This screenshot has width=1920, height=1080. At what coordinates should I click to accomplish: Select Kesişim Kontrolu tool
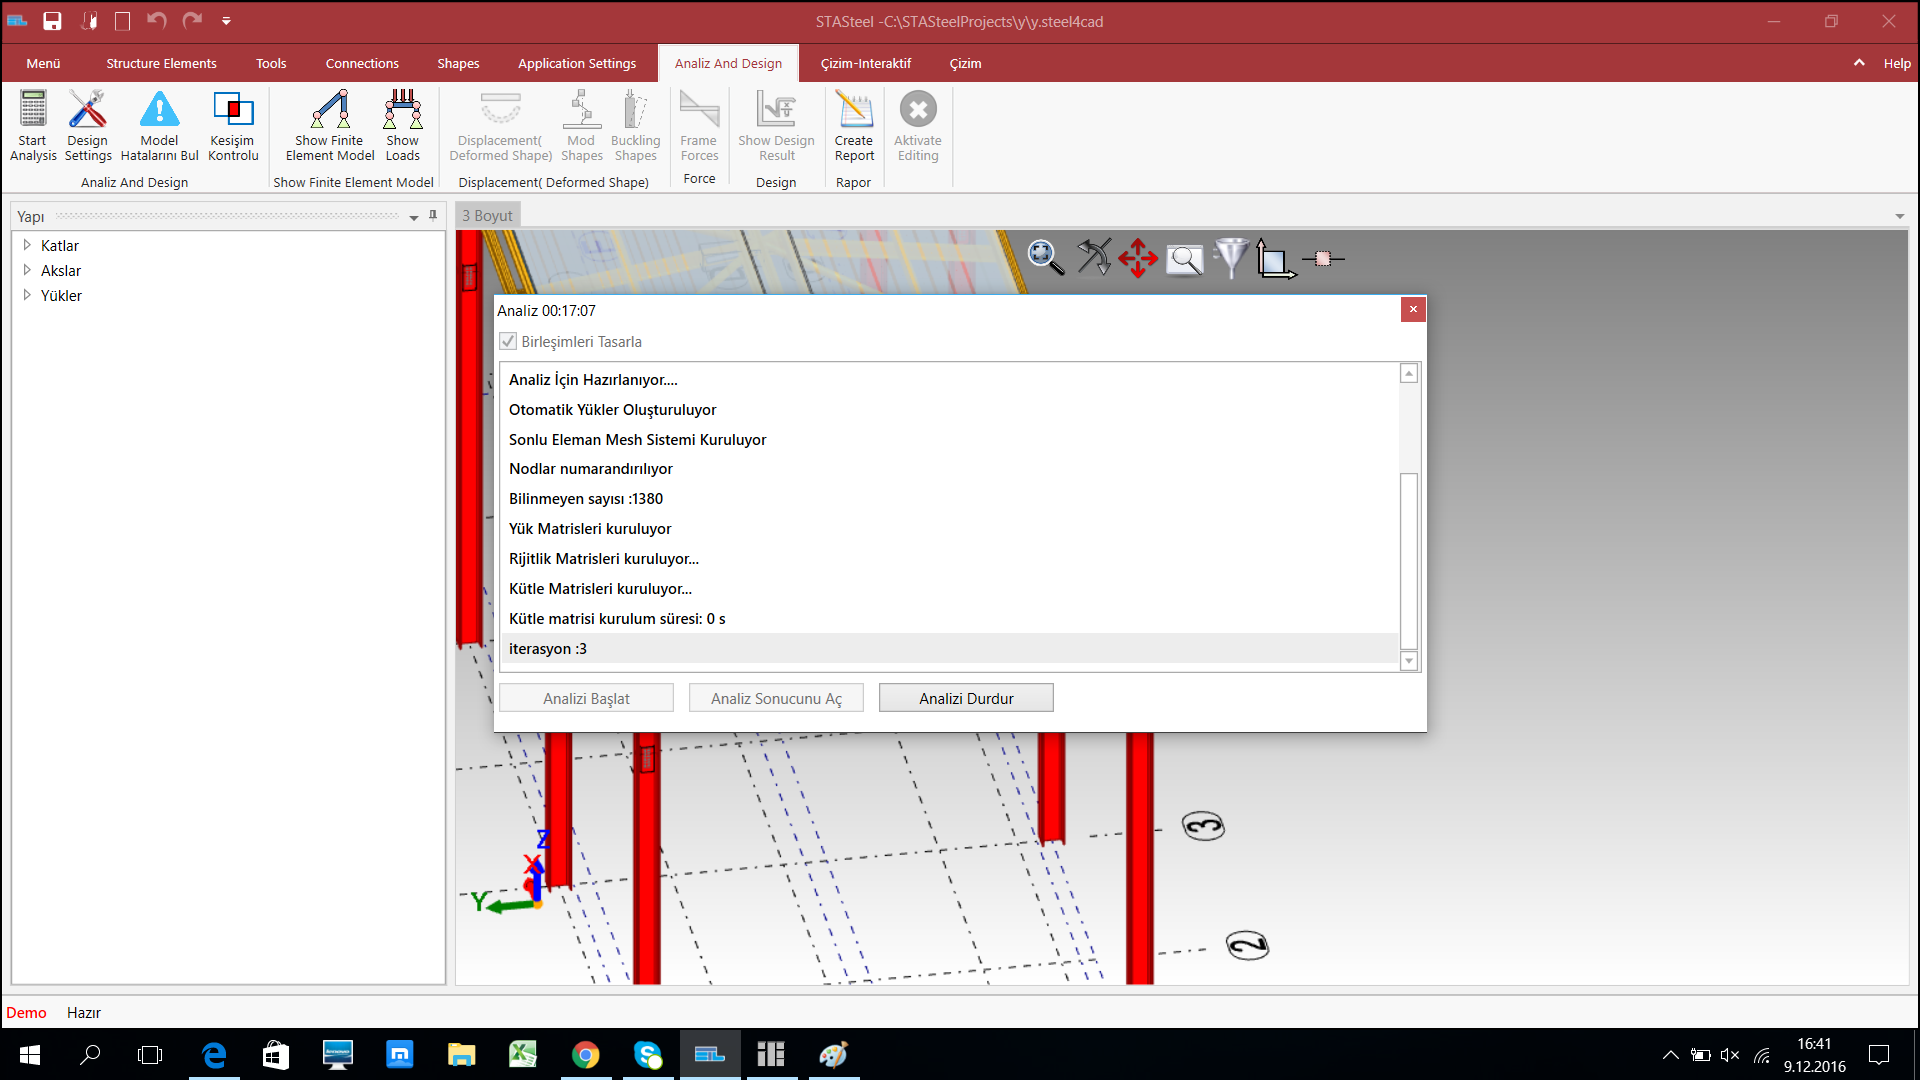point(233,110)
